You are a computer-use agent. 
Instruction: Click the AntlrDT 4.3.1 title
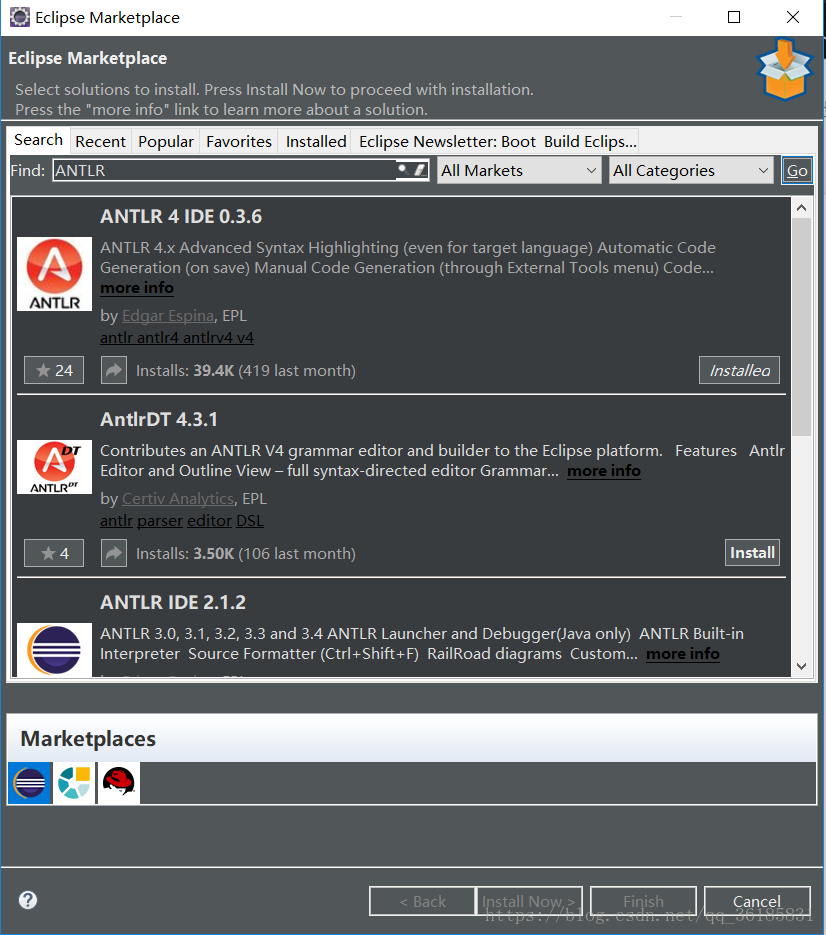click(x=159, y=419)
